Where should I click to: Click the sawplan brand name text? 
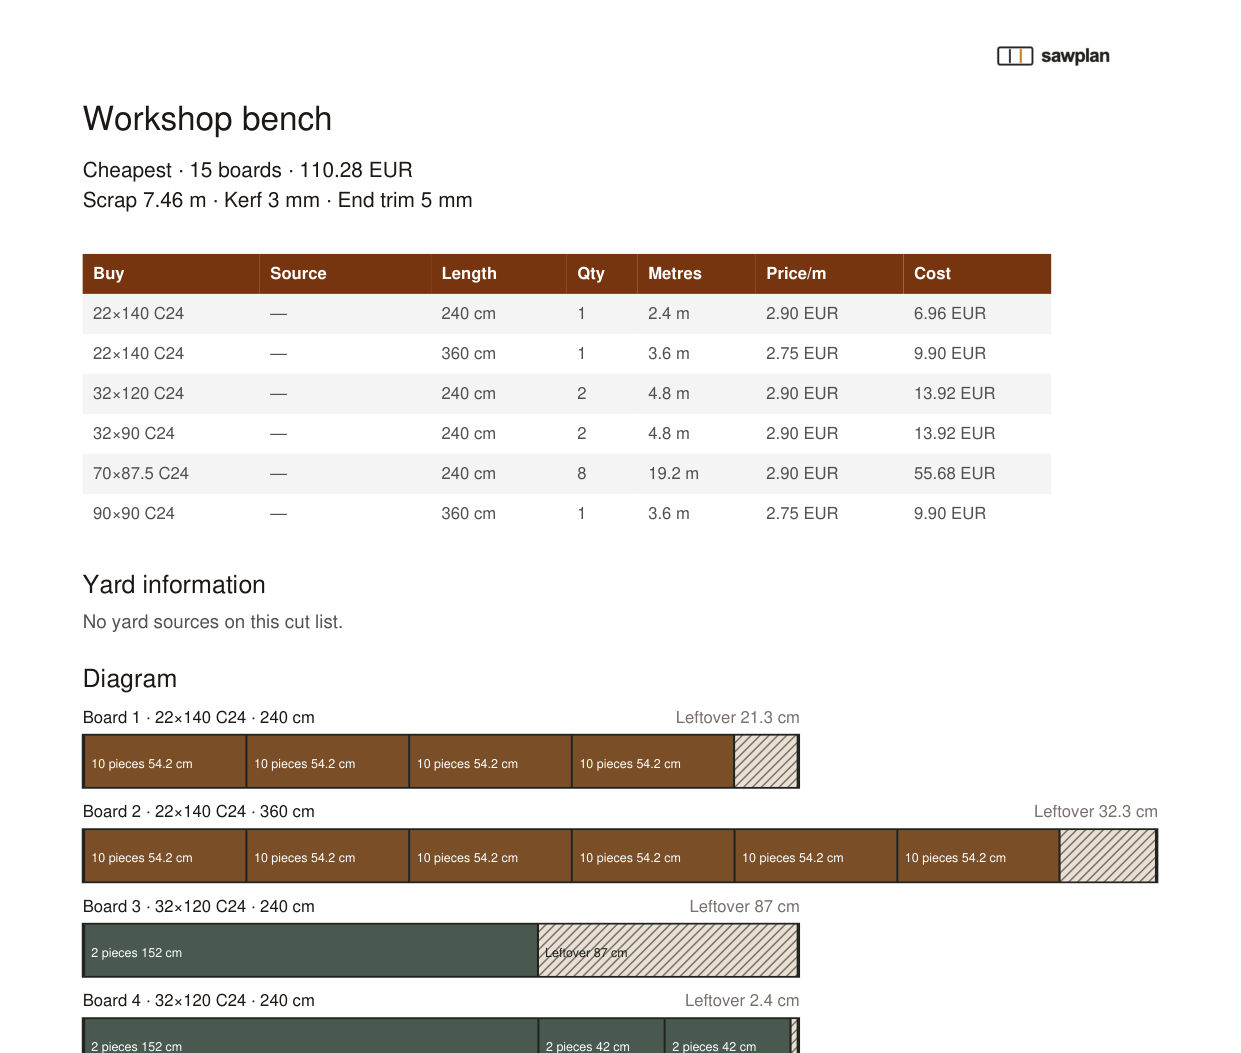tap(1075, 56)
